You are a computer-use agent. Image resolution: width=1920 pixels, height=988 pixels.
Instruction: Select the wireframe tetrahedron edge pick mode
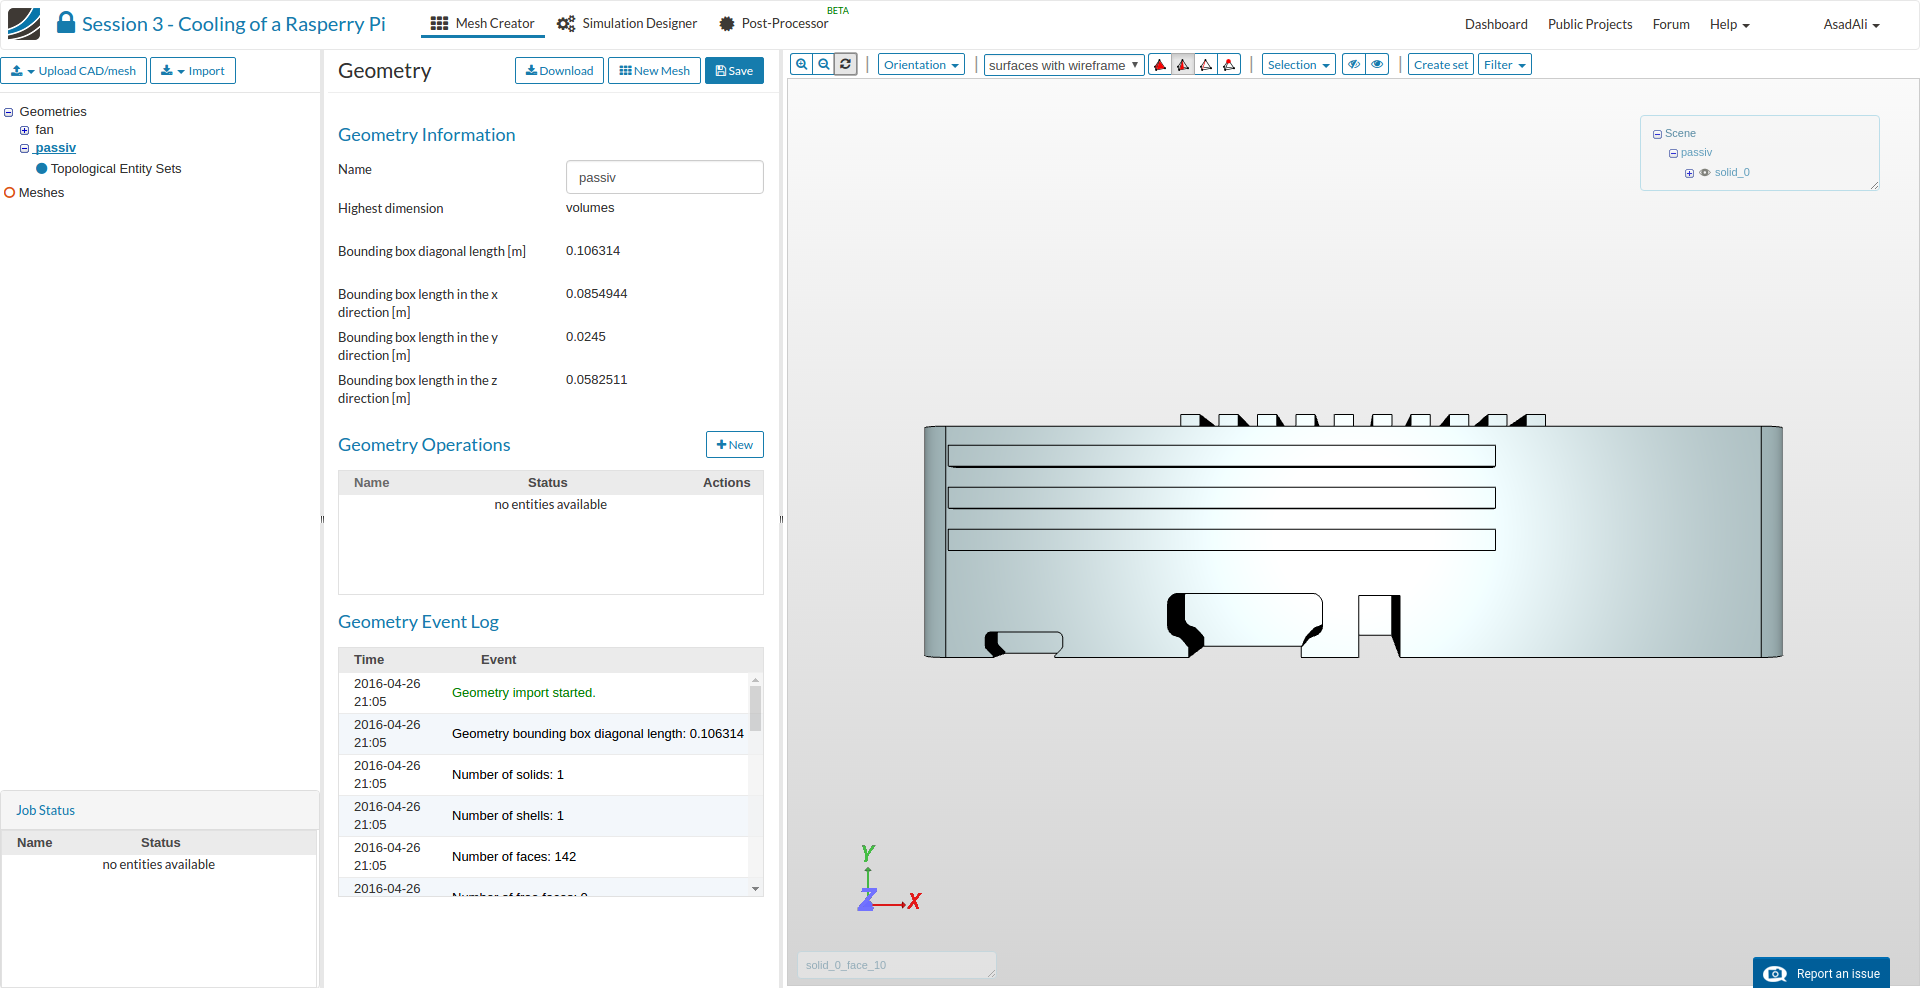[x=1206, y=65]
